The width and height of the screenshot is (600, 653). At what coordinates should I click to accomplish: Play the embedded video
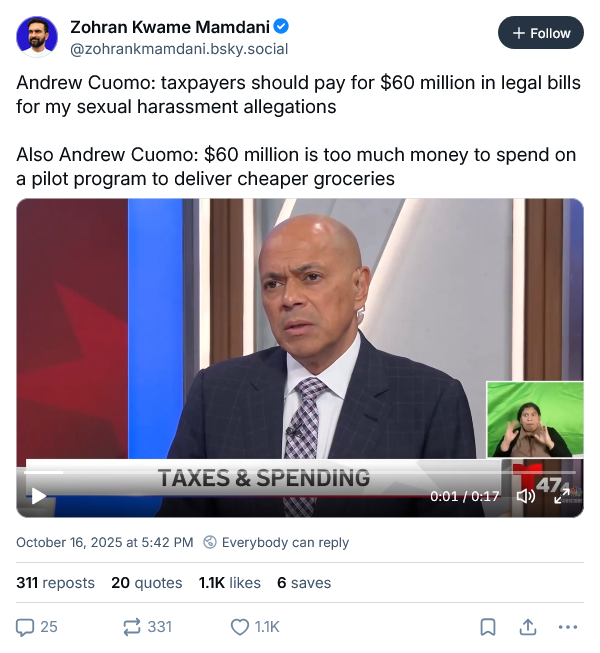click(x=39, y=496)
